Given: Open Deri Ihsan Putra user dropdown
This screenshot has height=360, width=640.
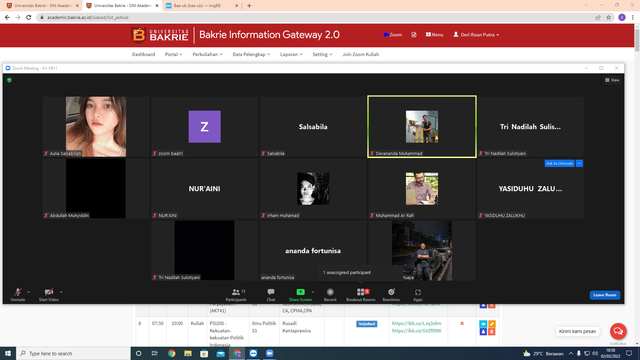Looking at the screenshot, I should click(x=476, y=35).
